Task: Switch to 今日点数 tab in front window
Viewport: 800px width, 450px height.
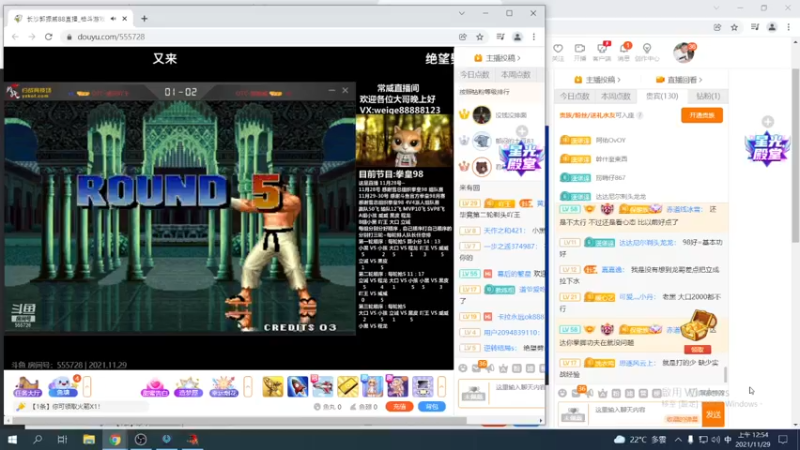Action: pos(474,74)
